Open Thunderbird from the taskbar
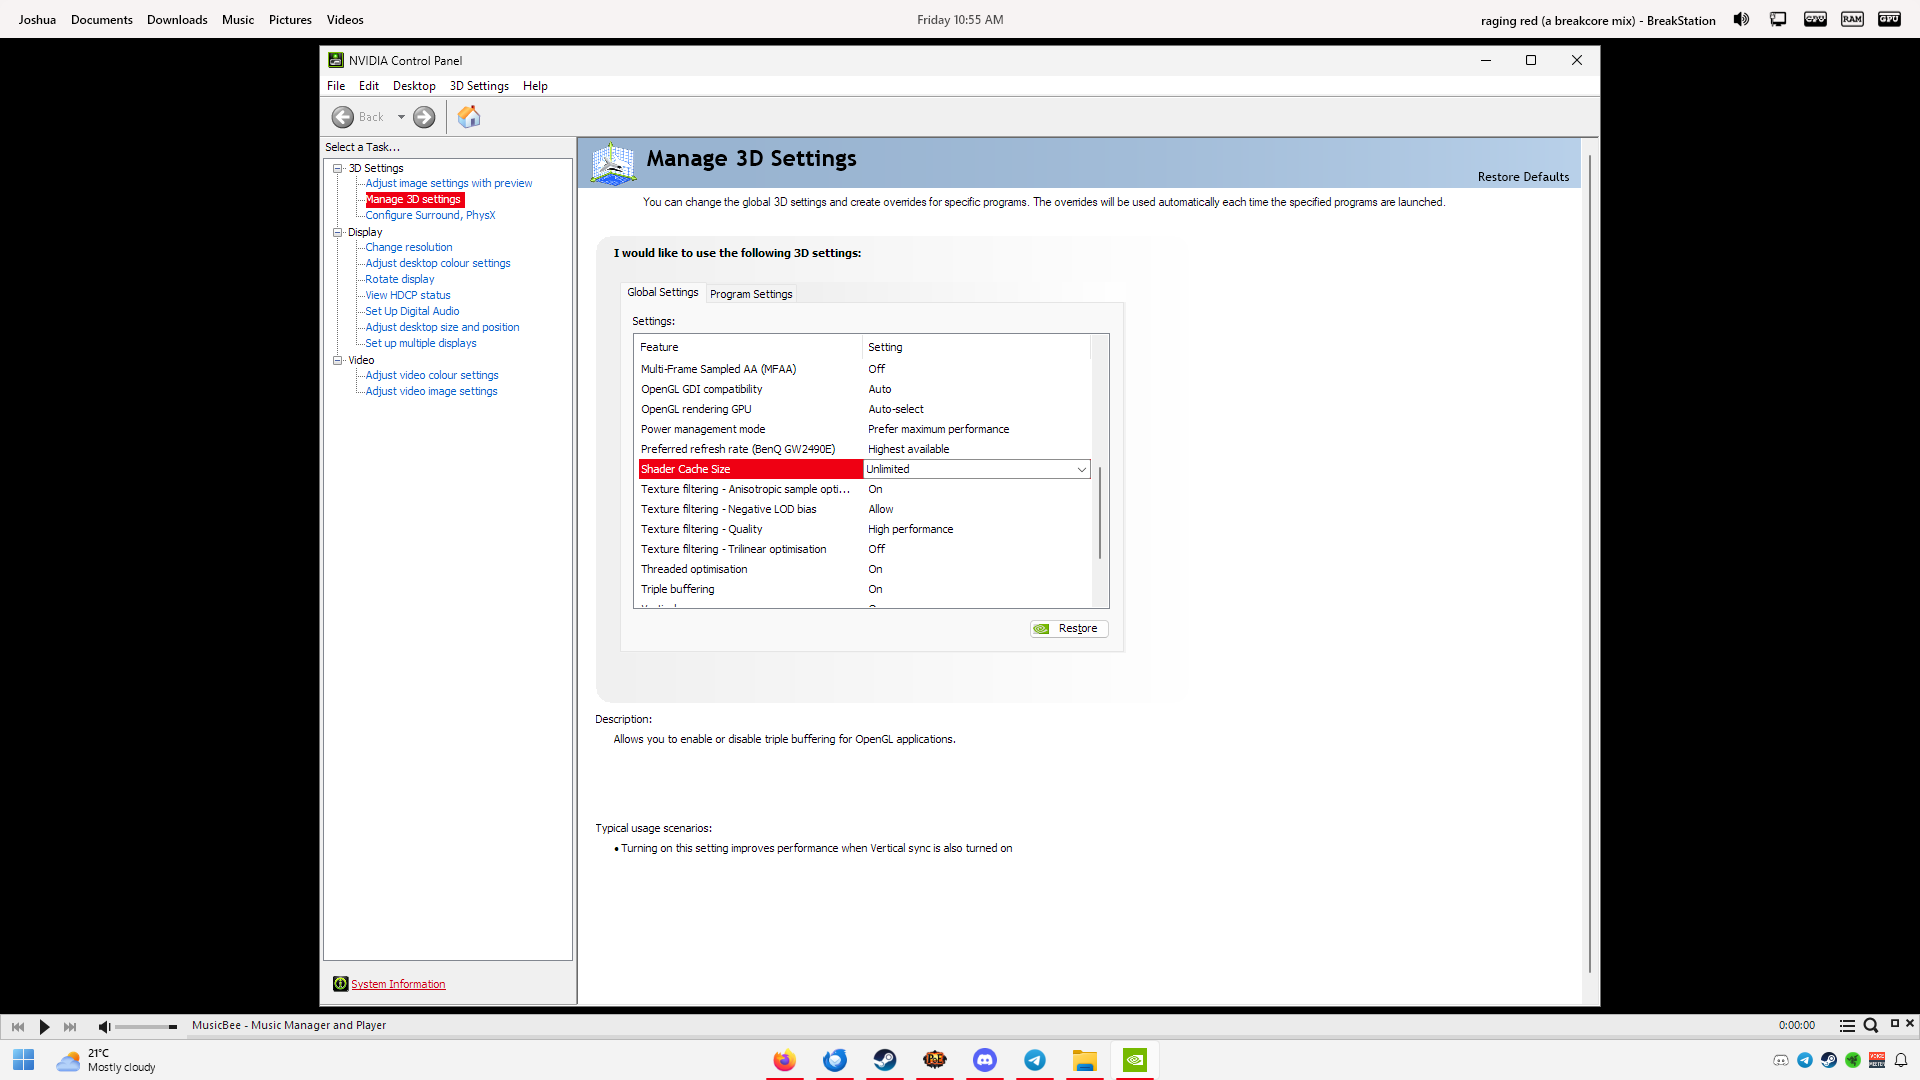The height and width of the screenshot is (1080, 1920). click(835, 1060)
